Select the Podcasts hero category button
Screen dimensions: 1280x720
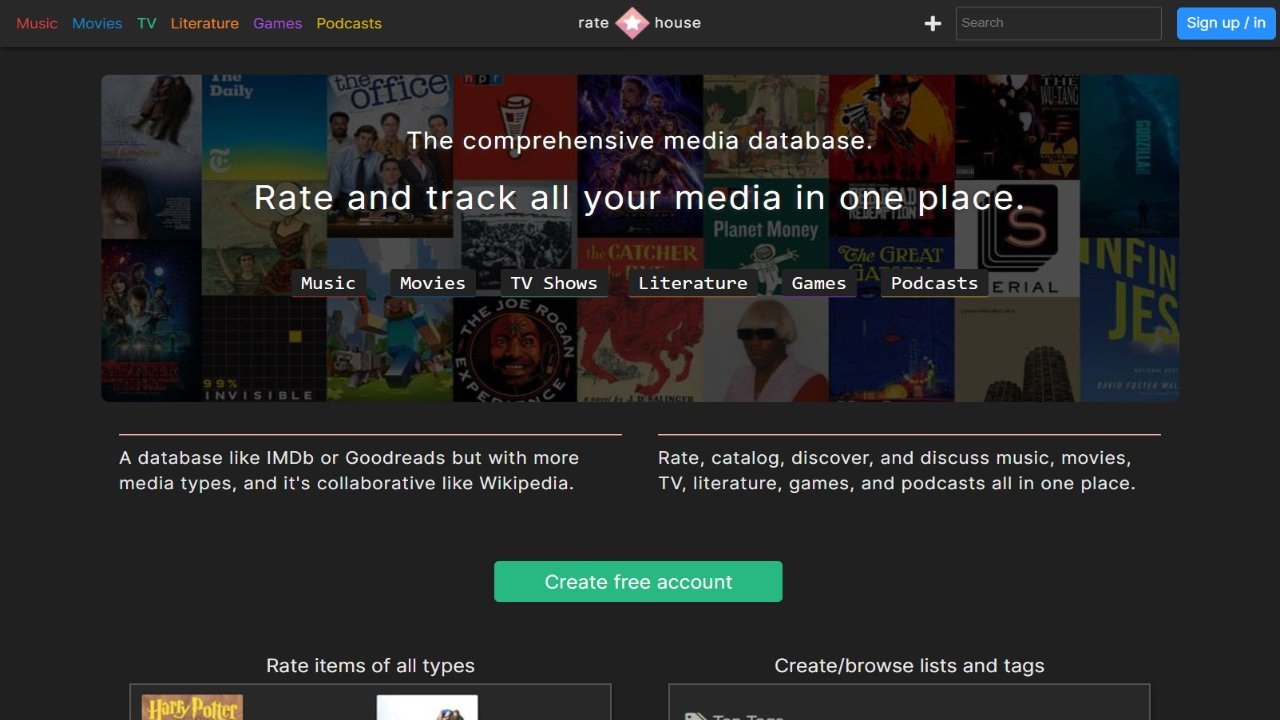[x=935, y=283]
